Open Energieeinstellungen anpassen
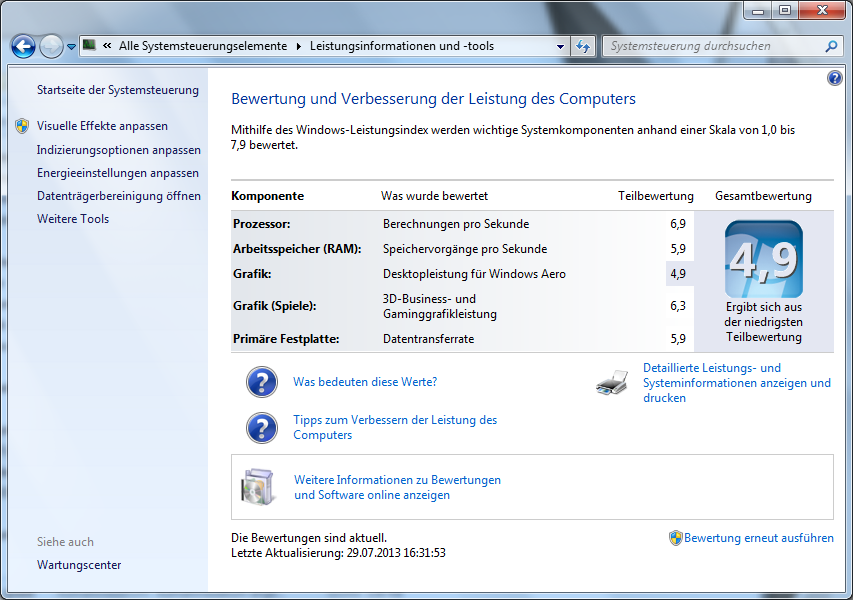 [x=118, y=173]
